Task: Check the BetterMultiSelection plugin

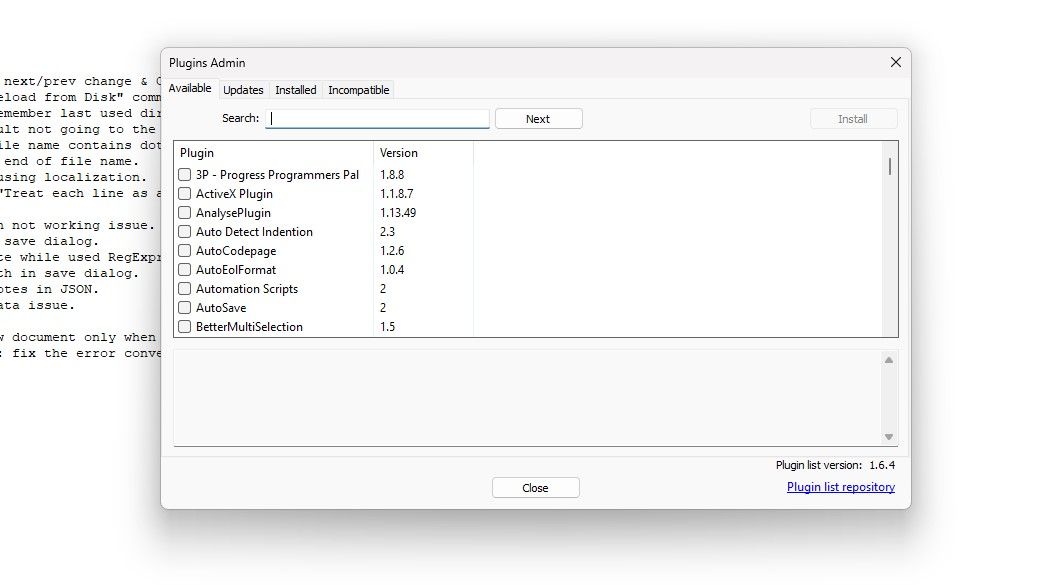Action: [185, 326]
